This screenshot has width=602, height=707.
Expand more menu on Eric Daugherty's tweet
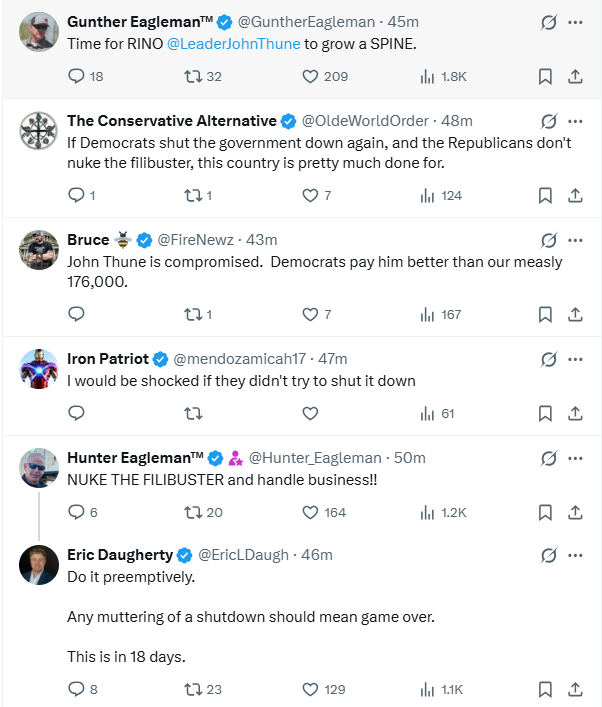click(575, 555)
